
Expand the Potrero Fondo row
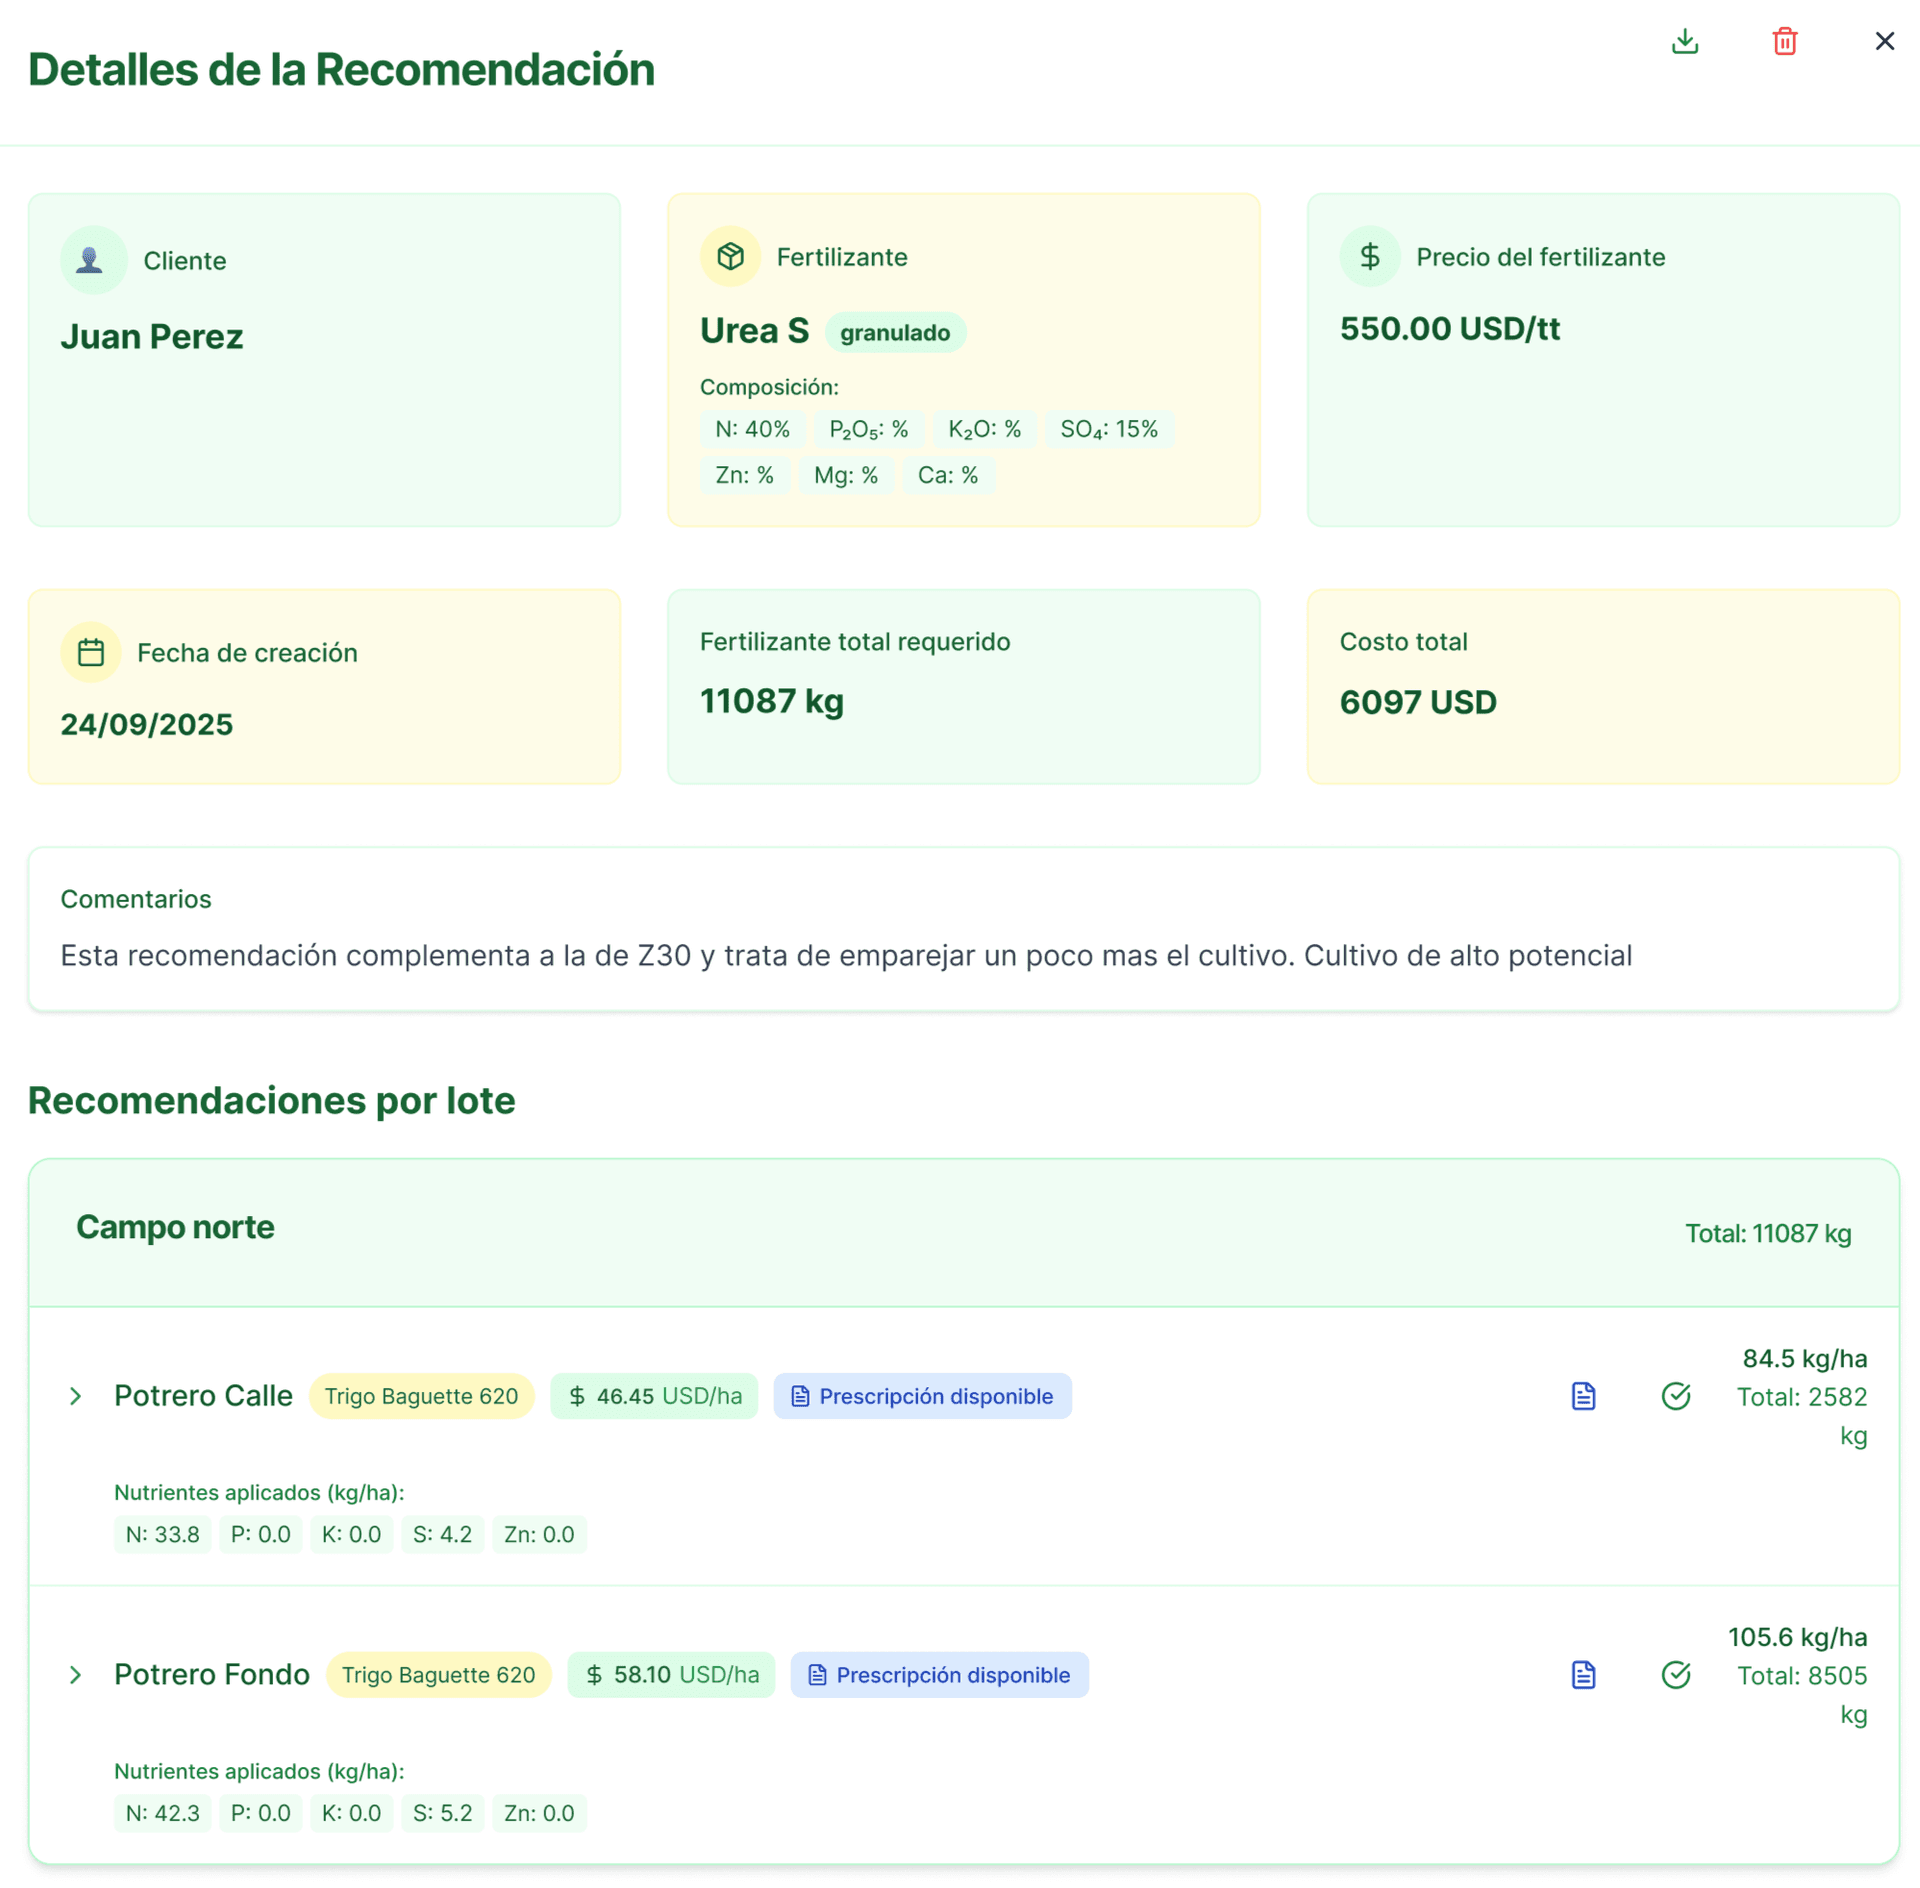point(76,1675)
